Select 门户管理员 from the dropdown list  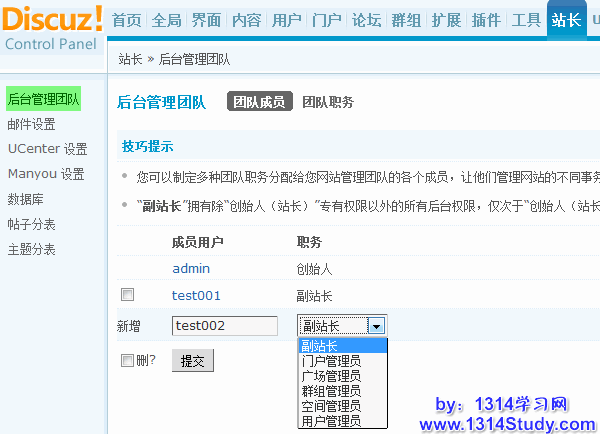tap(331, 360)
